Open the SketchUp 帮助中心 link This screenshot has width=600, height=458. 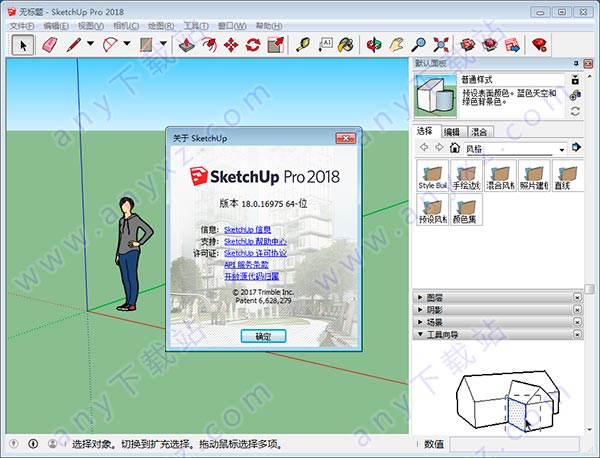255,241
